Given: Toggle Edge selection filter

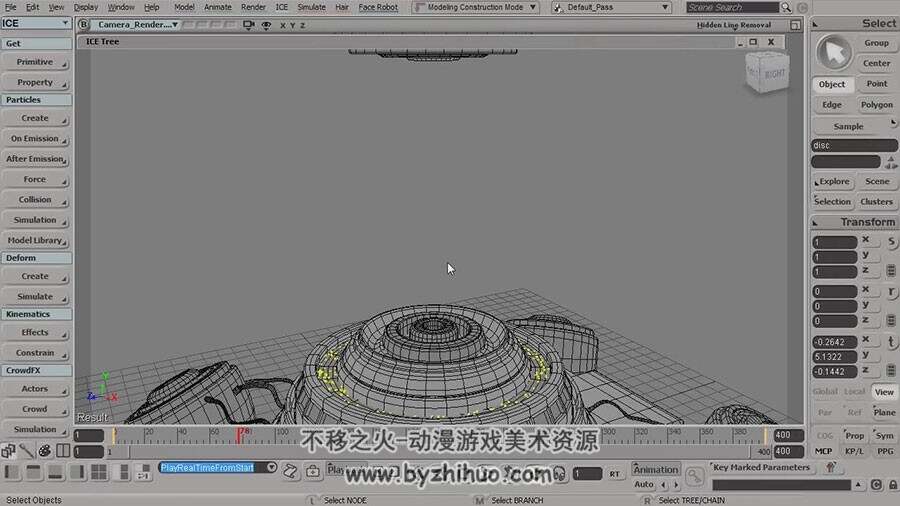Looking at the screenshot, I should [832, 105].
